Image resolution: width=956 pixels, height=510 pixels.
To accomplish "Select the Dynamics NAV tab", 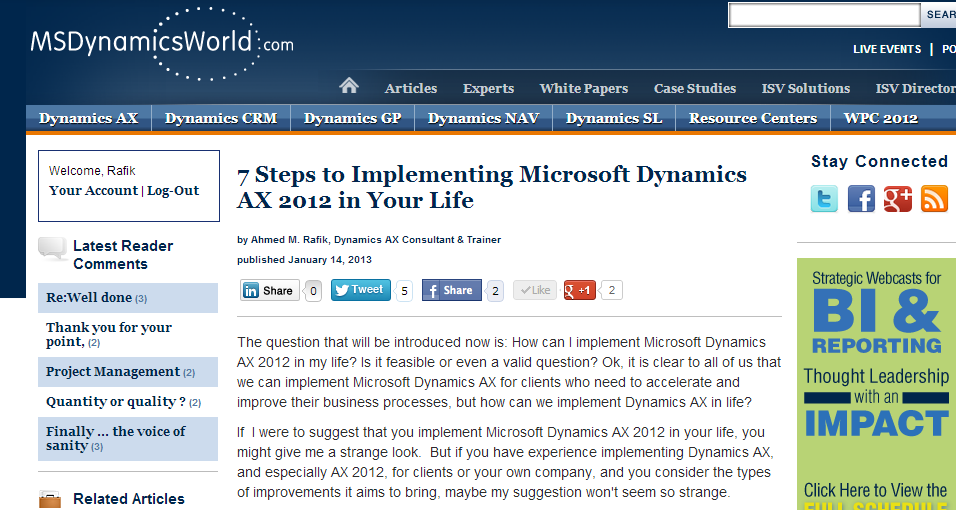I will pos(483,118).
